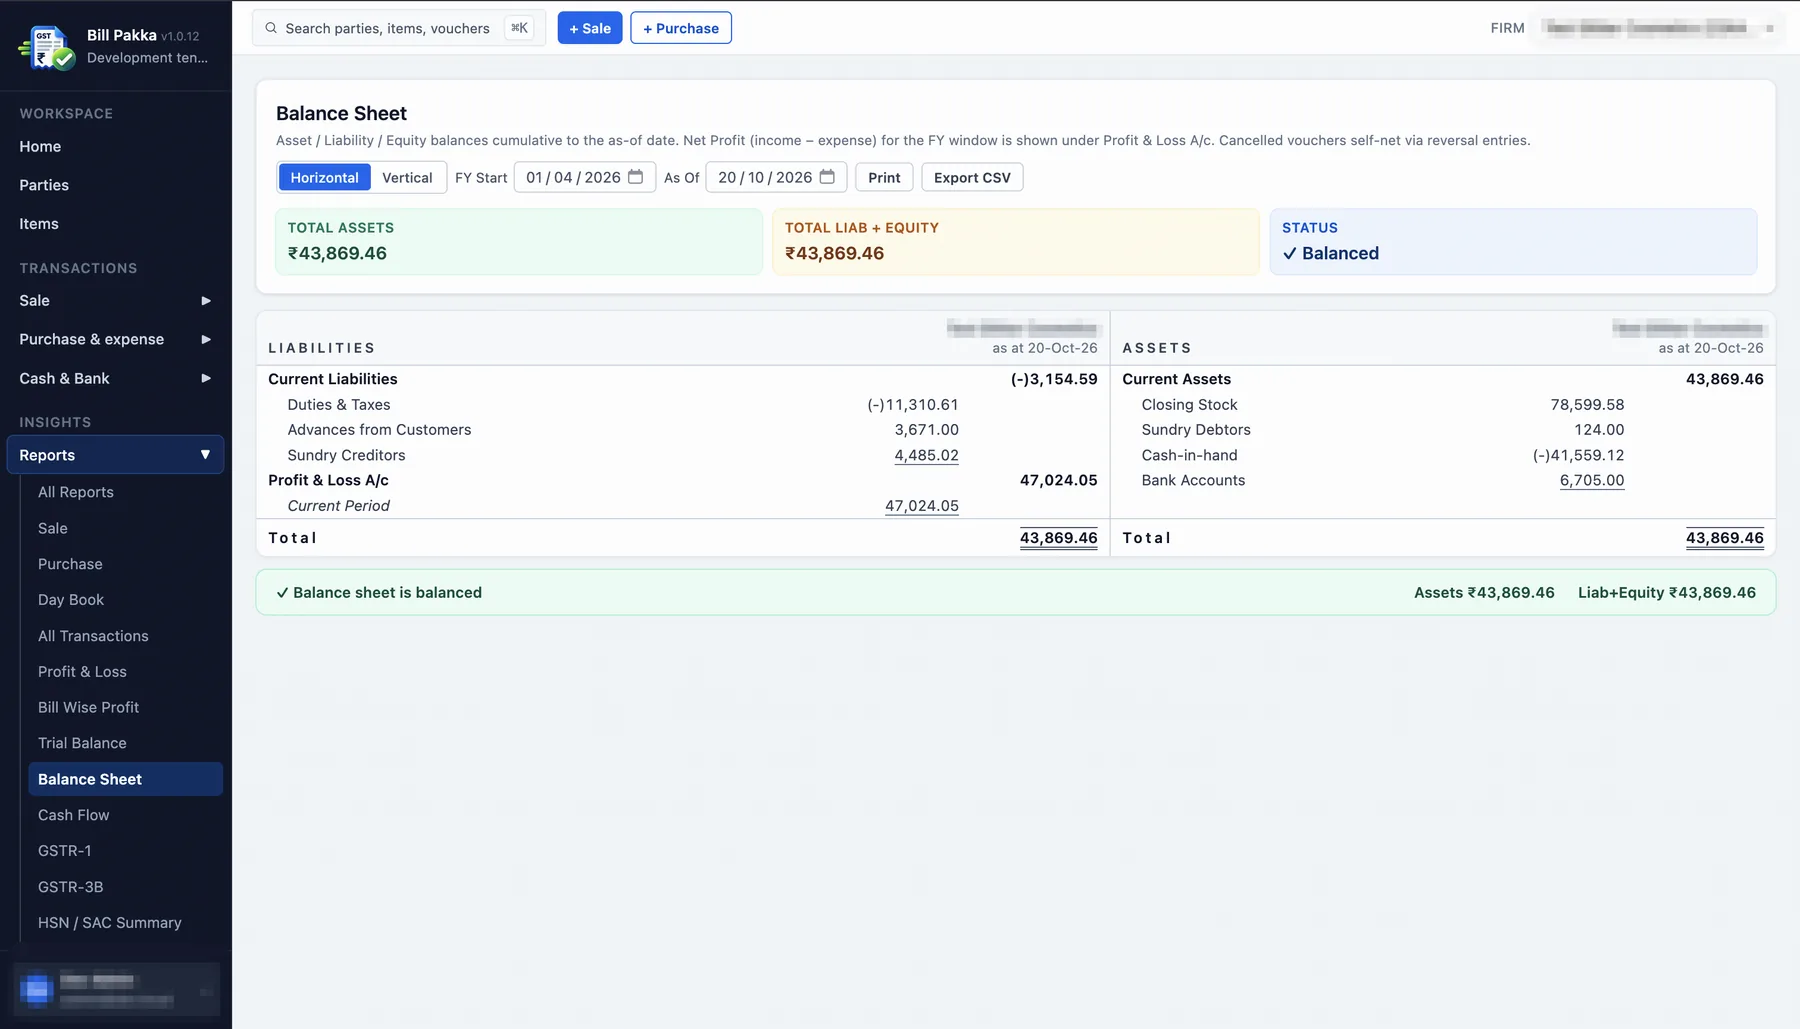
Task: Expand the Sale transactions submenu arrow
Action: [x=206, y=300]
